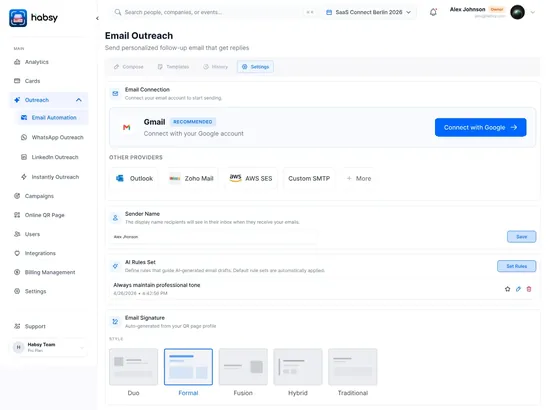Click Alex Johnson's profile avatar

tap(517, 12)
